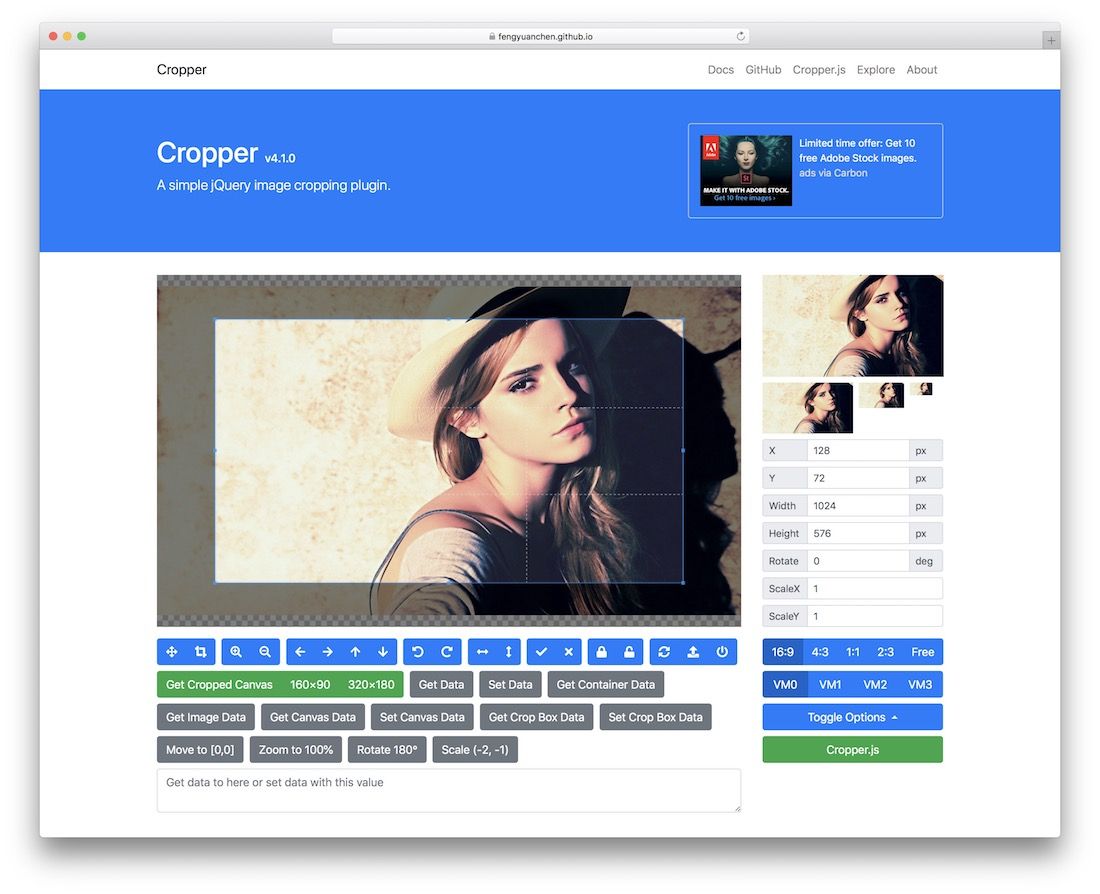Viewport: 1100px width, 894px height.
Task: Click ads via Carbon link
Action: pyautogui.click(x=833, y=173)
